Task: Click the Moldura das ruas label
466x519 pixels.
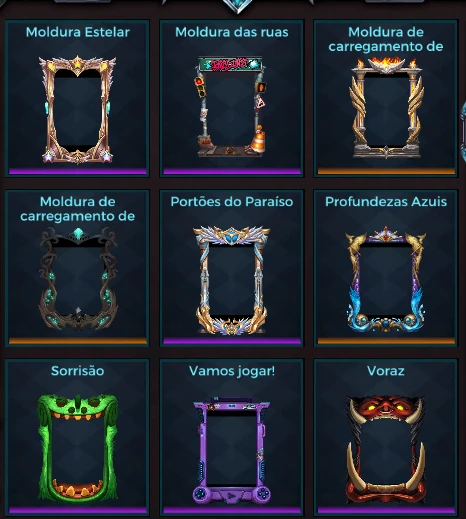Action: [232, 32]
